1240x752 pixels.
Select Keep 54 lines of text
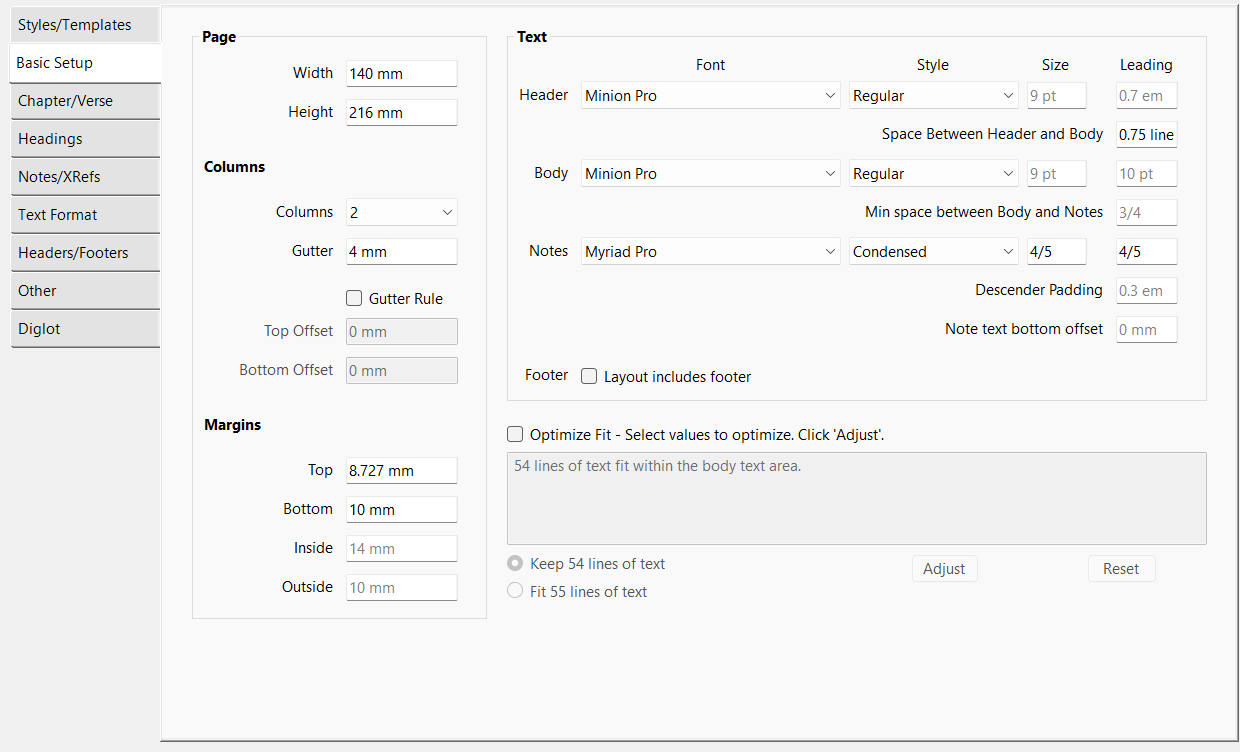pos(515,564)
